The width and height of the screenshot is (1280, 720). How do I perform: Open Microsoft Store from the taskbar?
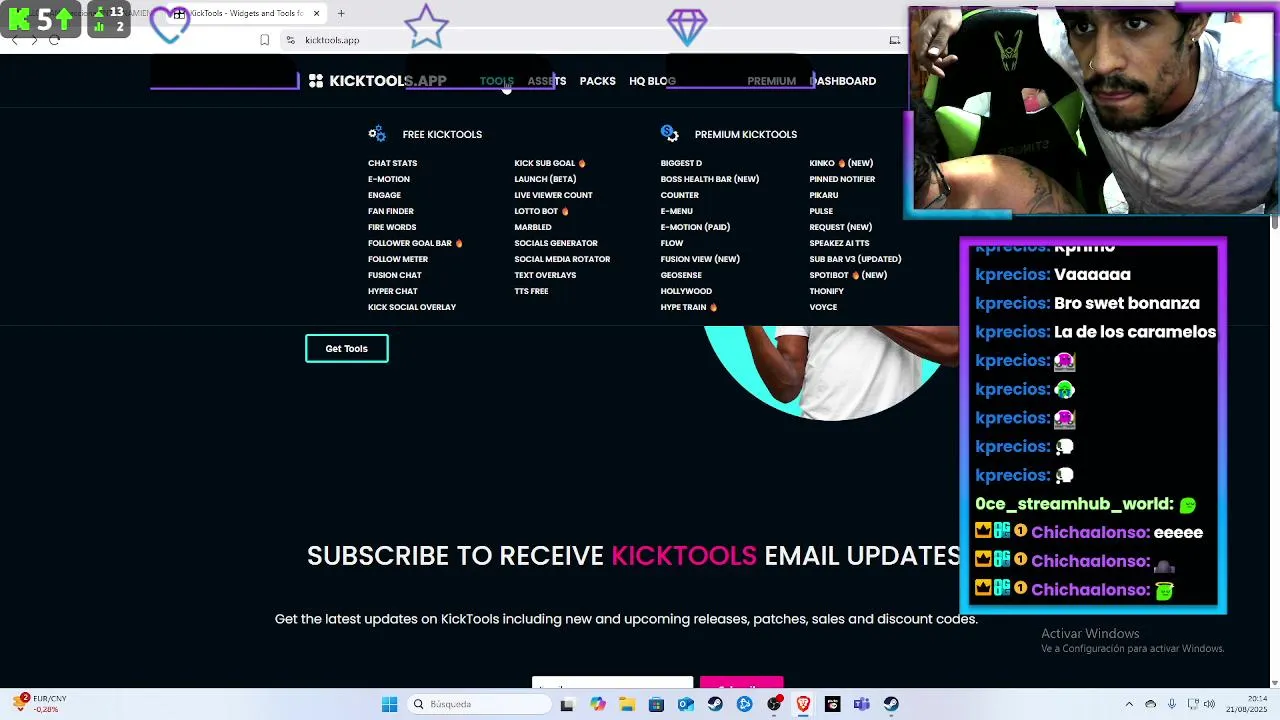click(656, 704)
